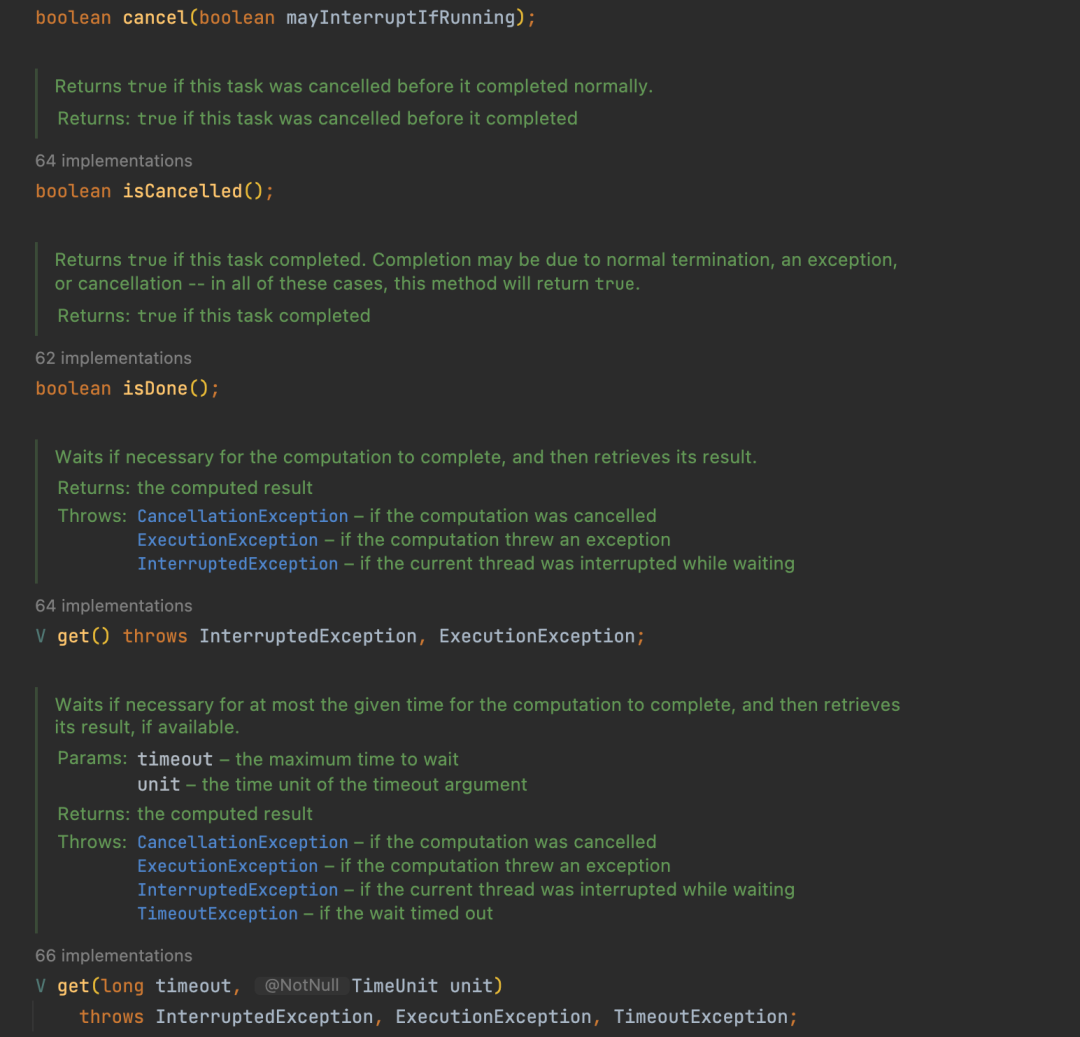Click the TimeUnit type in get signature
The image size is (1080, 1037).
pos(395,986)
